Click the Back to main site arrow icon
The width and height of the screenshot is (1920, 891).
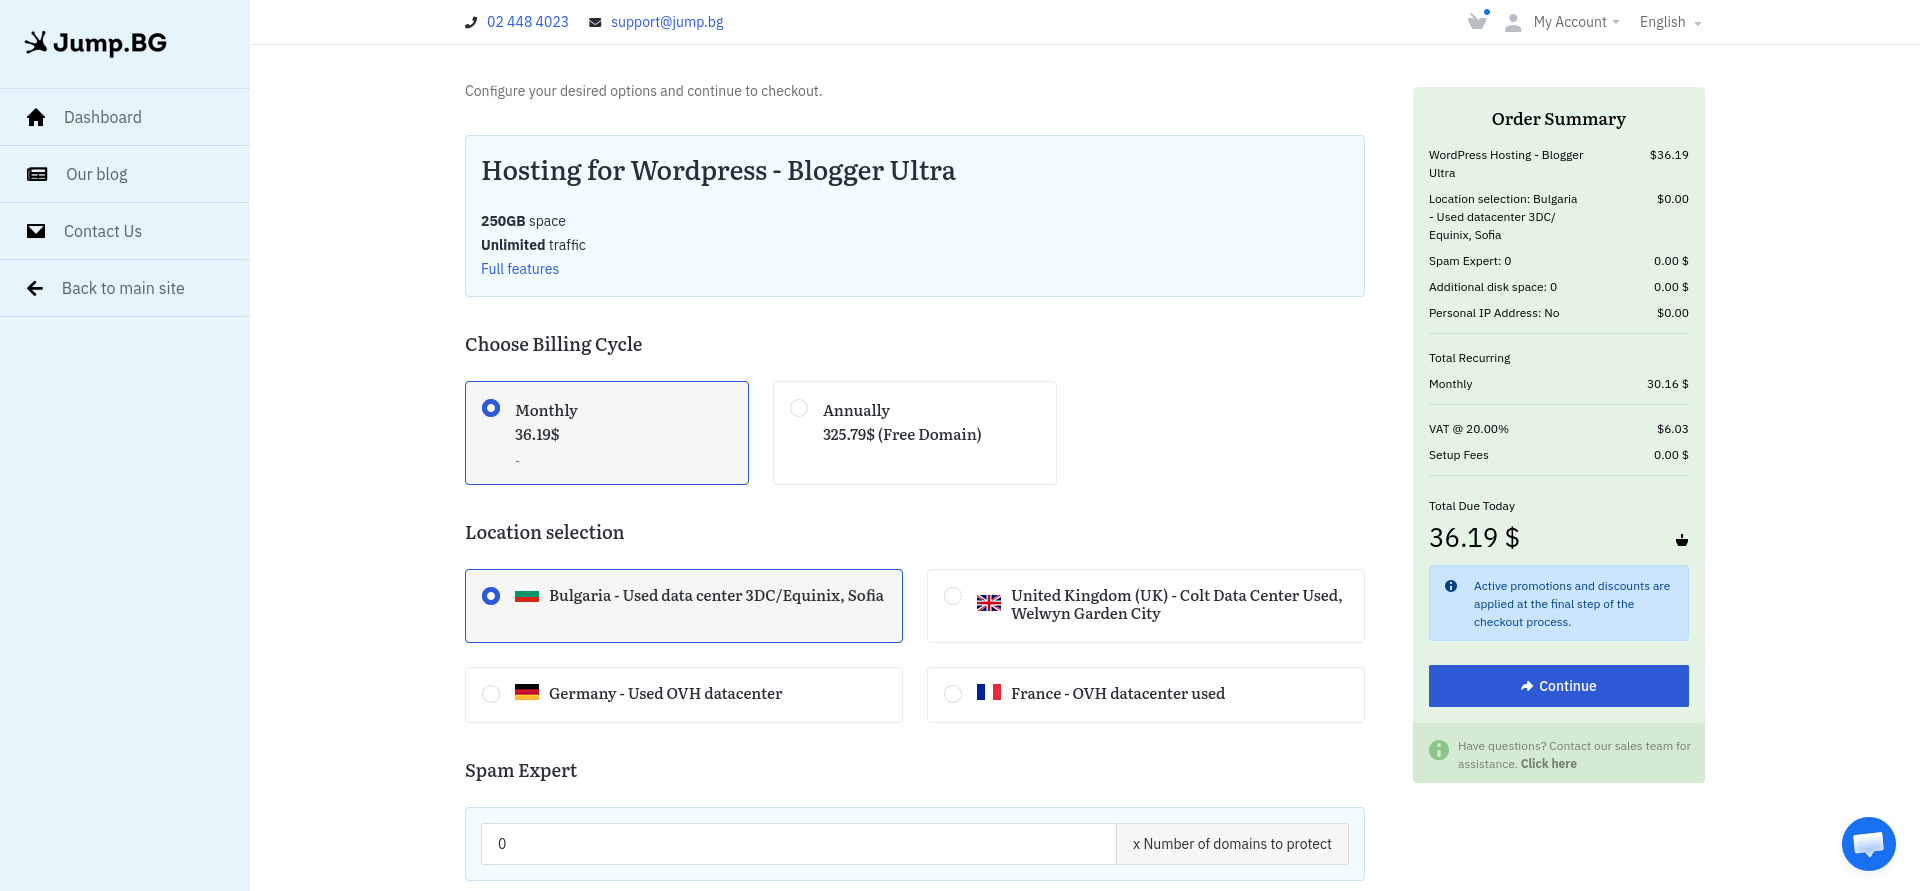point(35,288)
